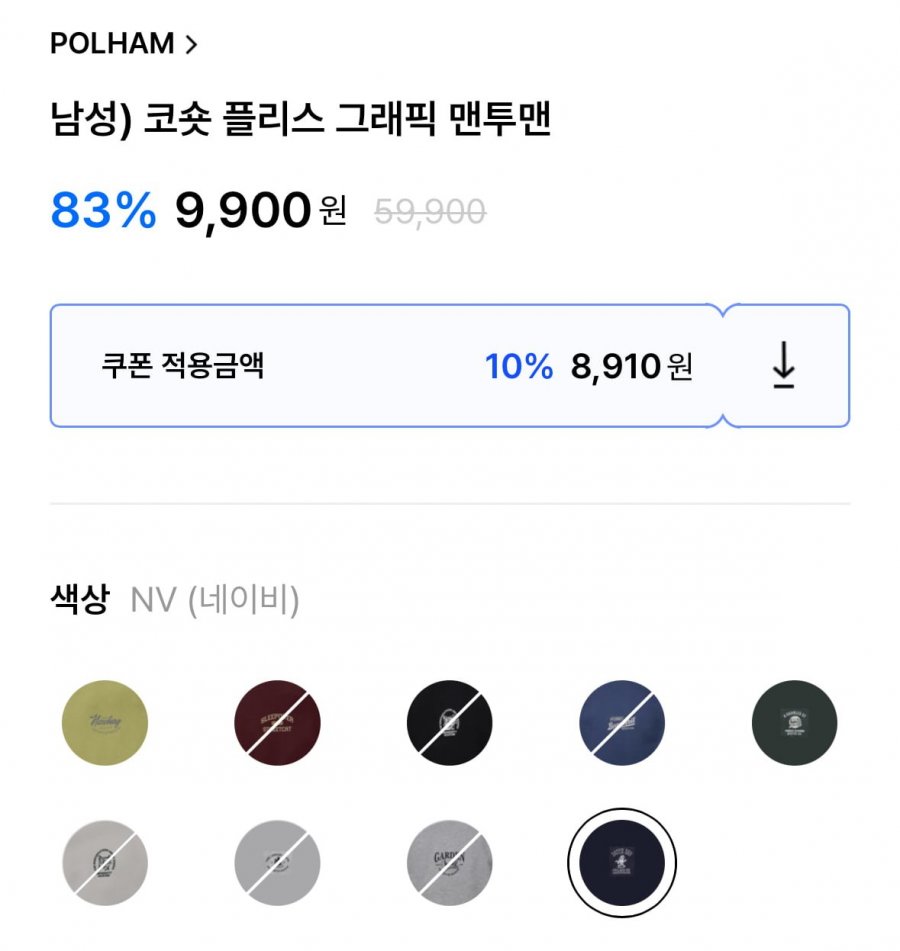Download the coupon with the arrow icon
Viewport: 900px width, 951px height.
point(784,366)
